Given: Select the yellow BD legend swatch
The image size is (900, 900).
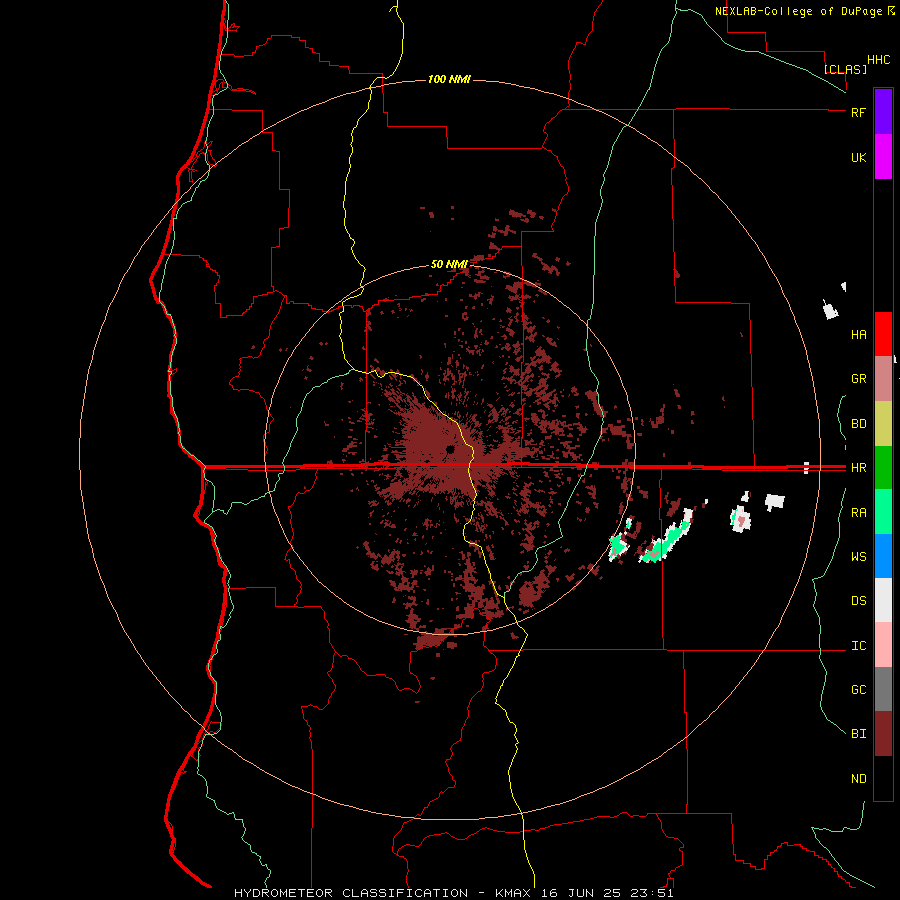Looking at the screenshot, I should pos(883,424).
